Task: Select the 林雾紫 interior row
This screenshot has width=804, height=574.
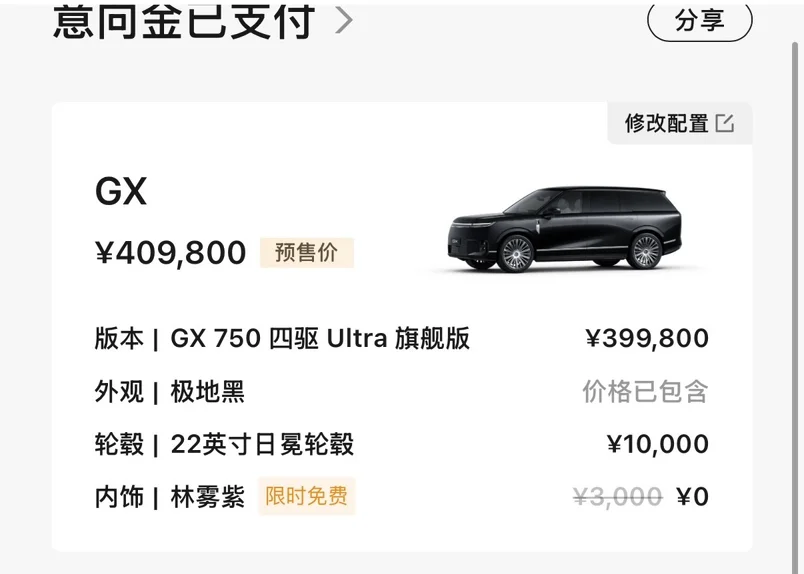Action: [170, 497]
